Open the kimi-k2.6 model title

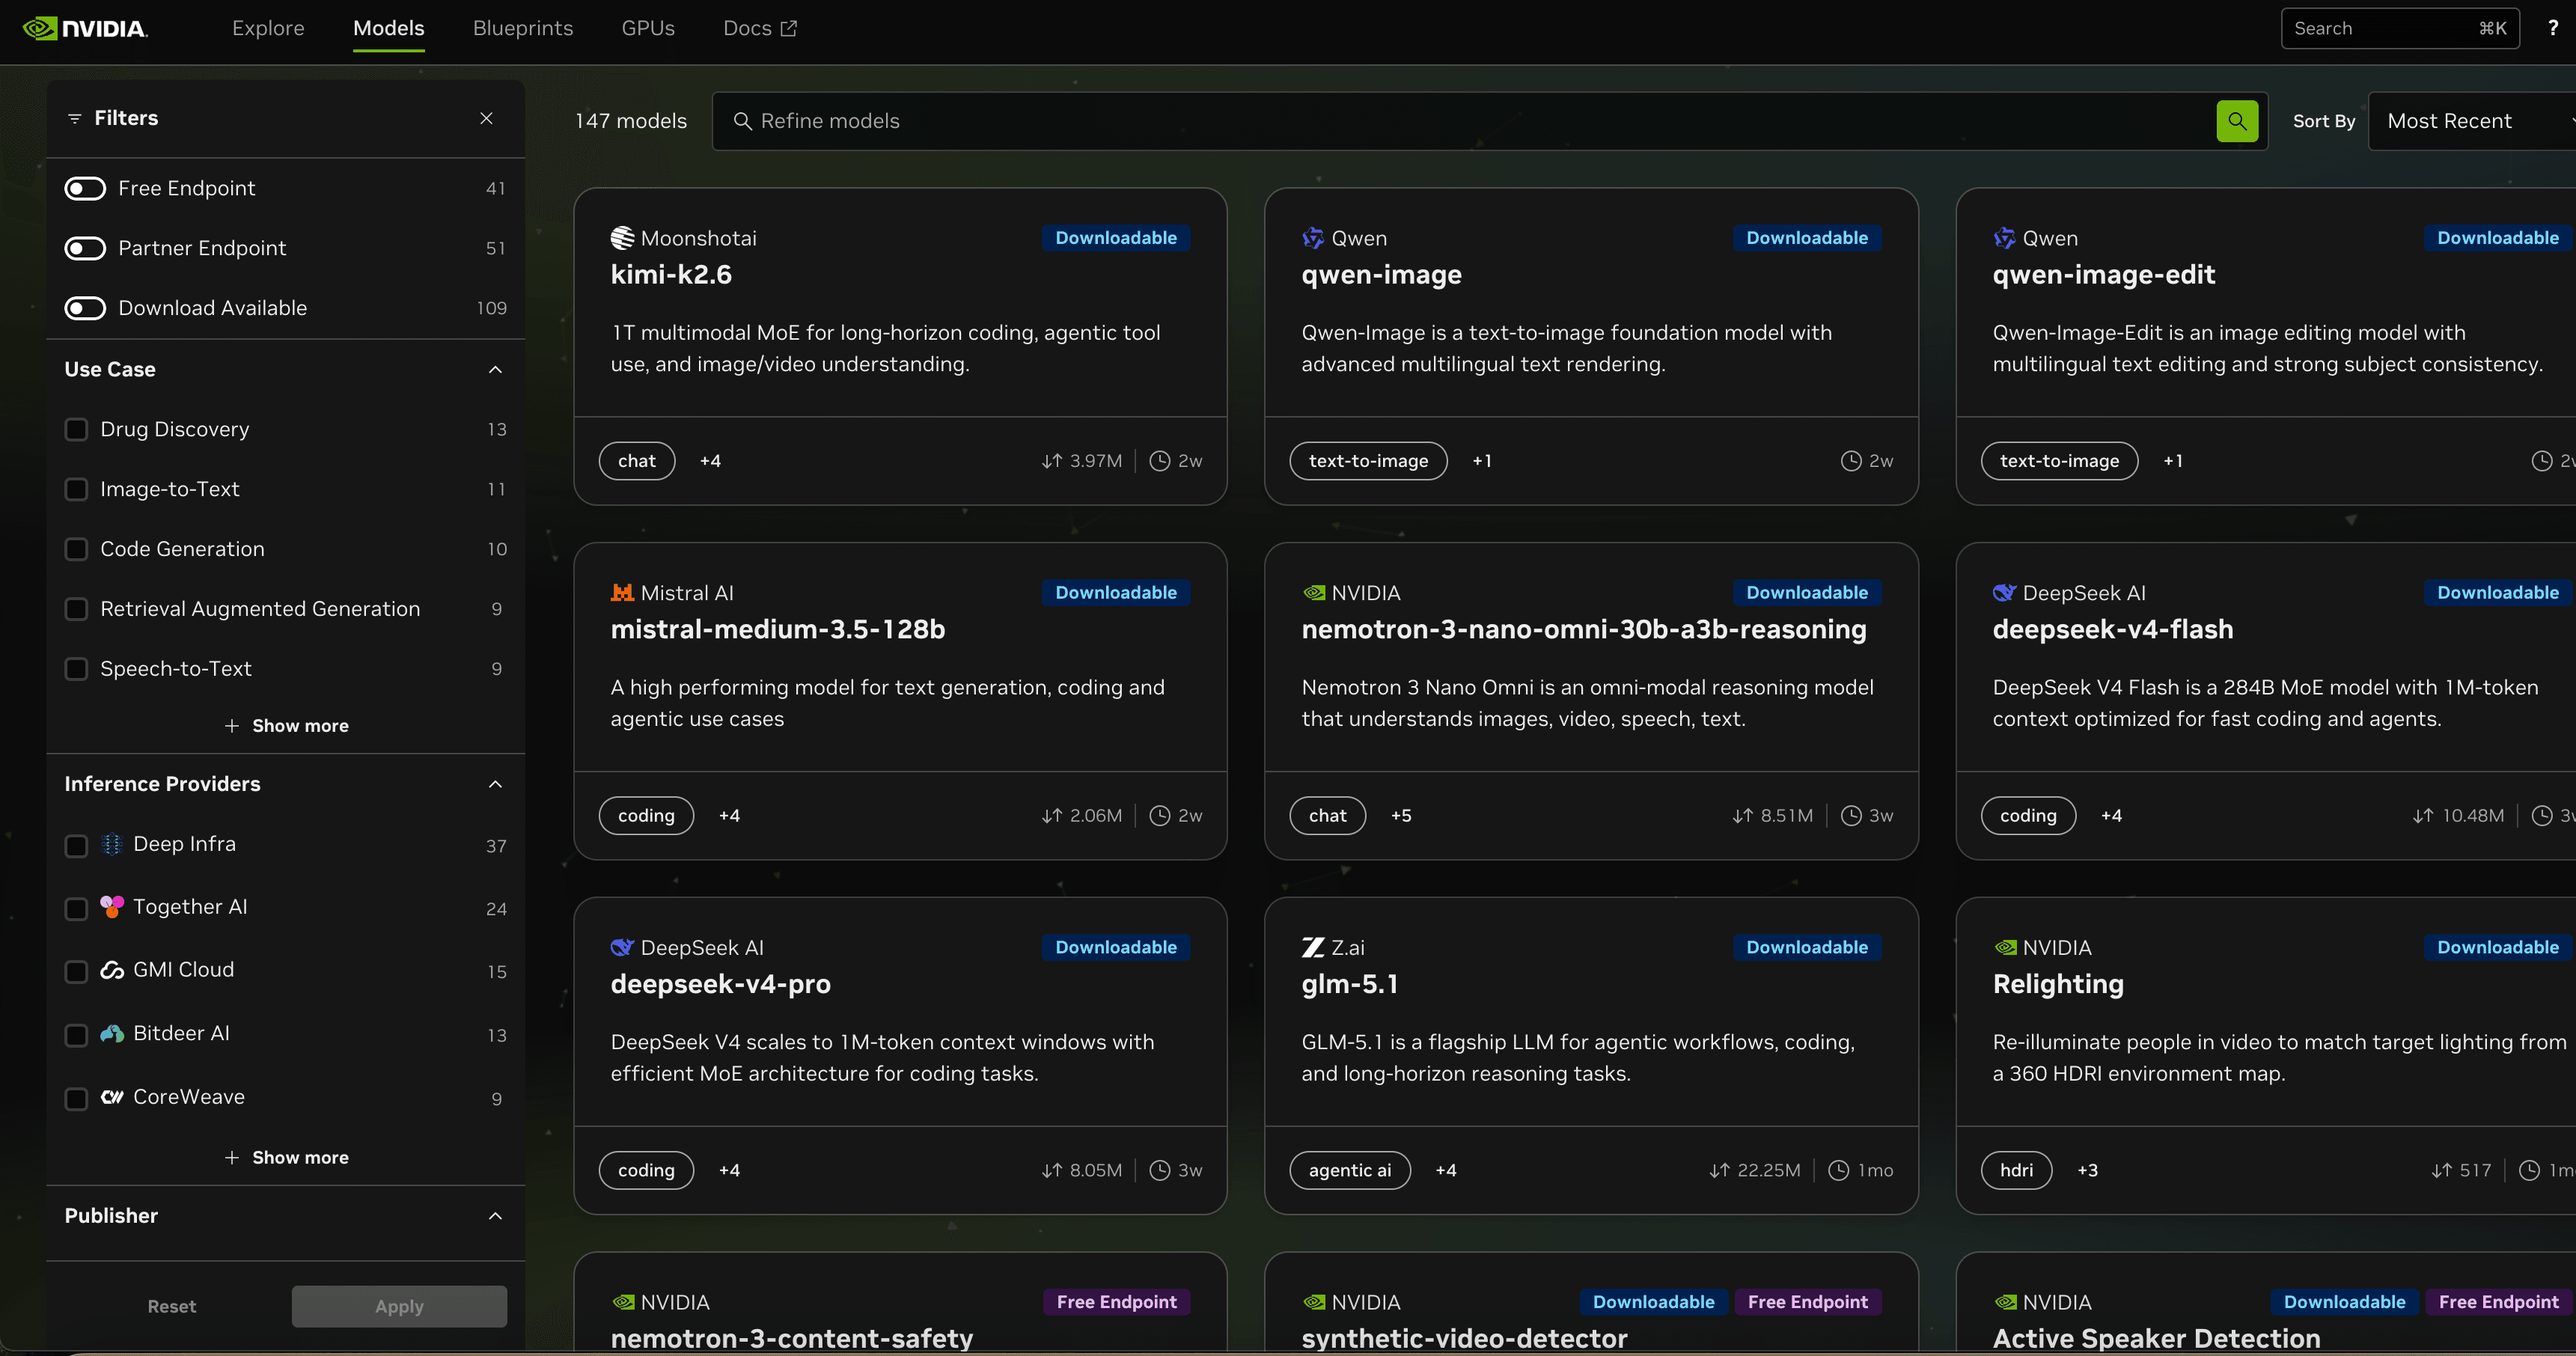pos(671,275)
